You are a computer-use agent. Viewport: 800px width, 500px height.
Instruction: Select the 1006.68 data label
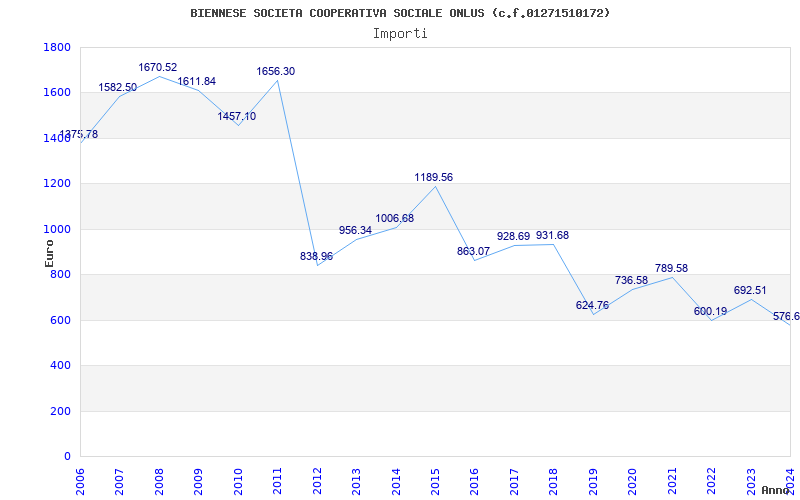point(395,218)
